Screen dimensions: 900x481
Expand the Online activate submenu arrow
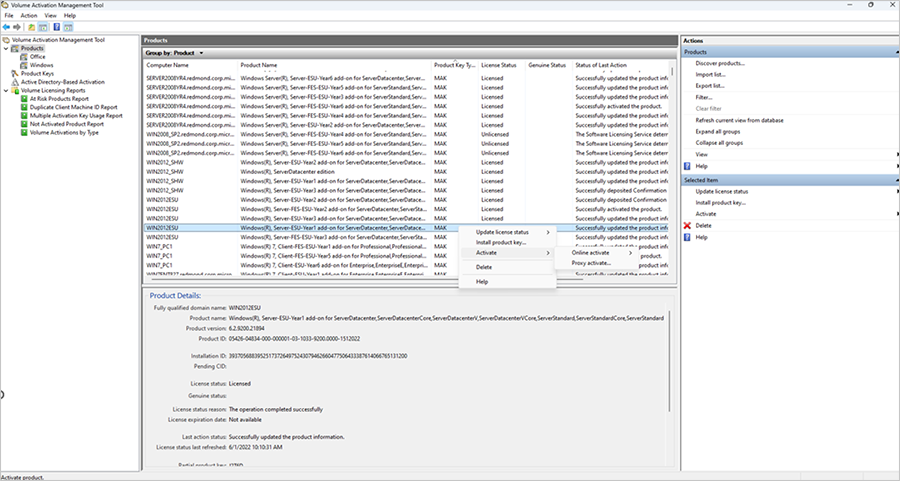tap(630, 253)
